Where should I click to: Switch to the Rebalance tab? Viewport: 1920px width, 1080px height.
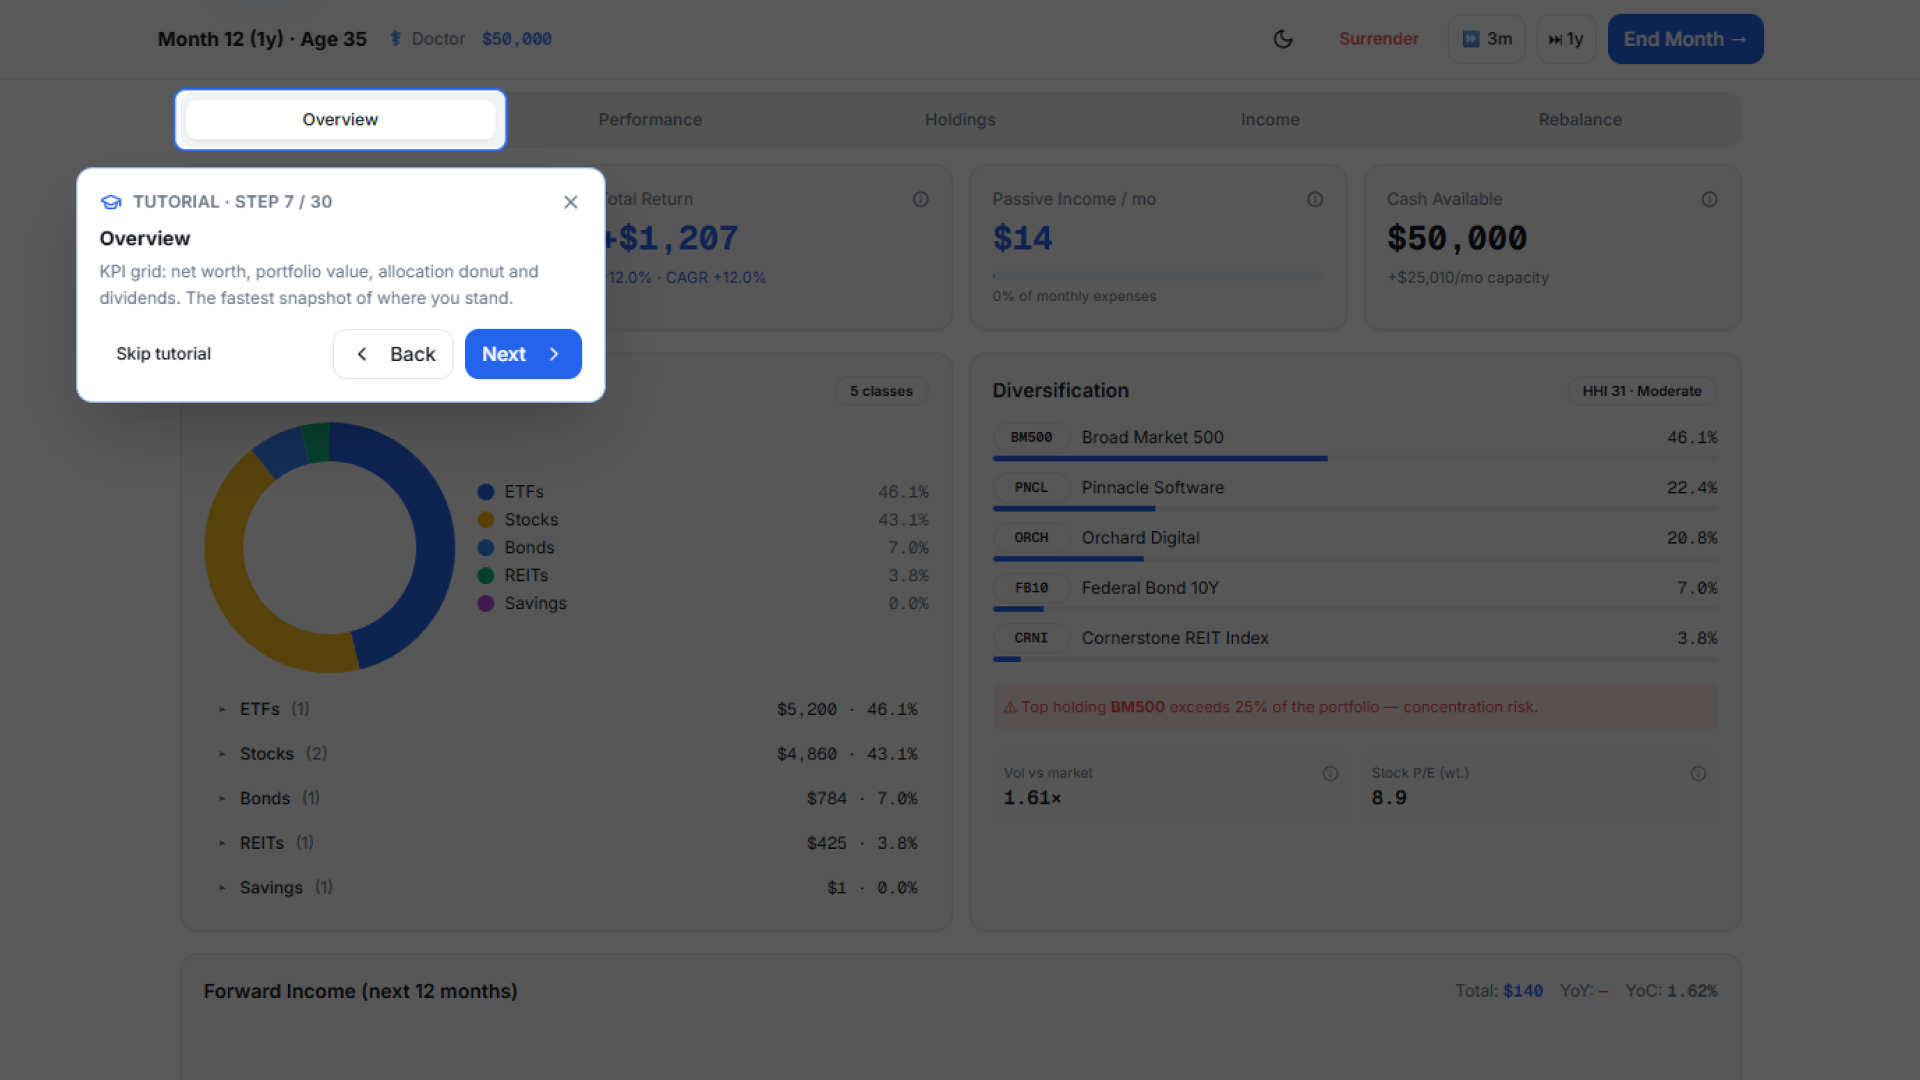click(x=1580, y=120)
